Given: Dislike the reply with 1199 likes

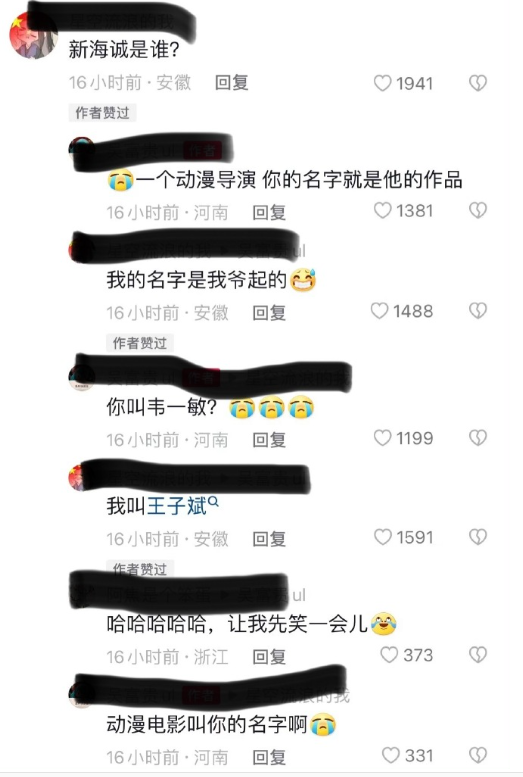Looking at the screenshot, I should (478, 438).
